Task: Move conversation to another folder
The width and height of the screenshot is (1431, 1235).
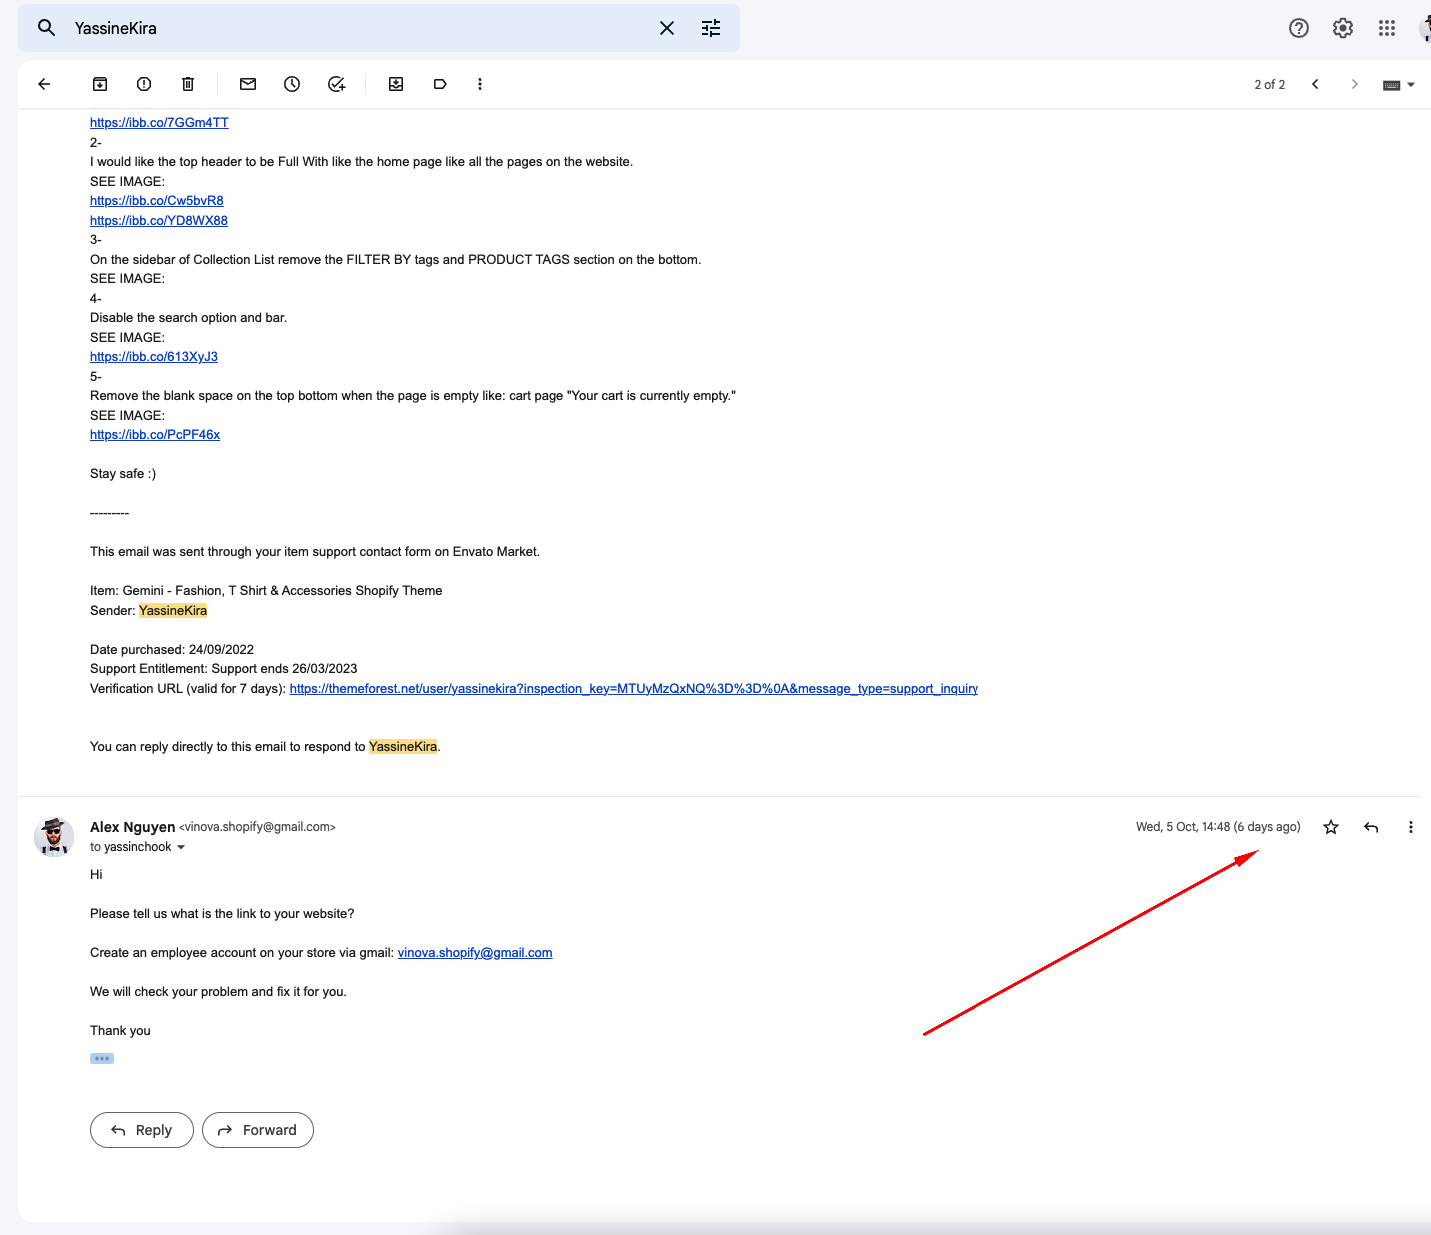Action: point(396,84)
